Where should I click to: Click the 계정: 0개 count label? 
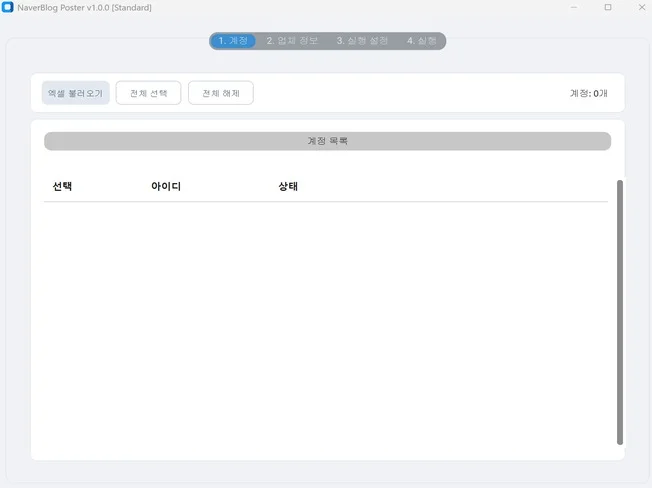588,93
